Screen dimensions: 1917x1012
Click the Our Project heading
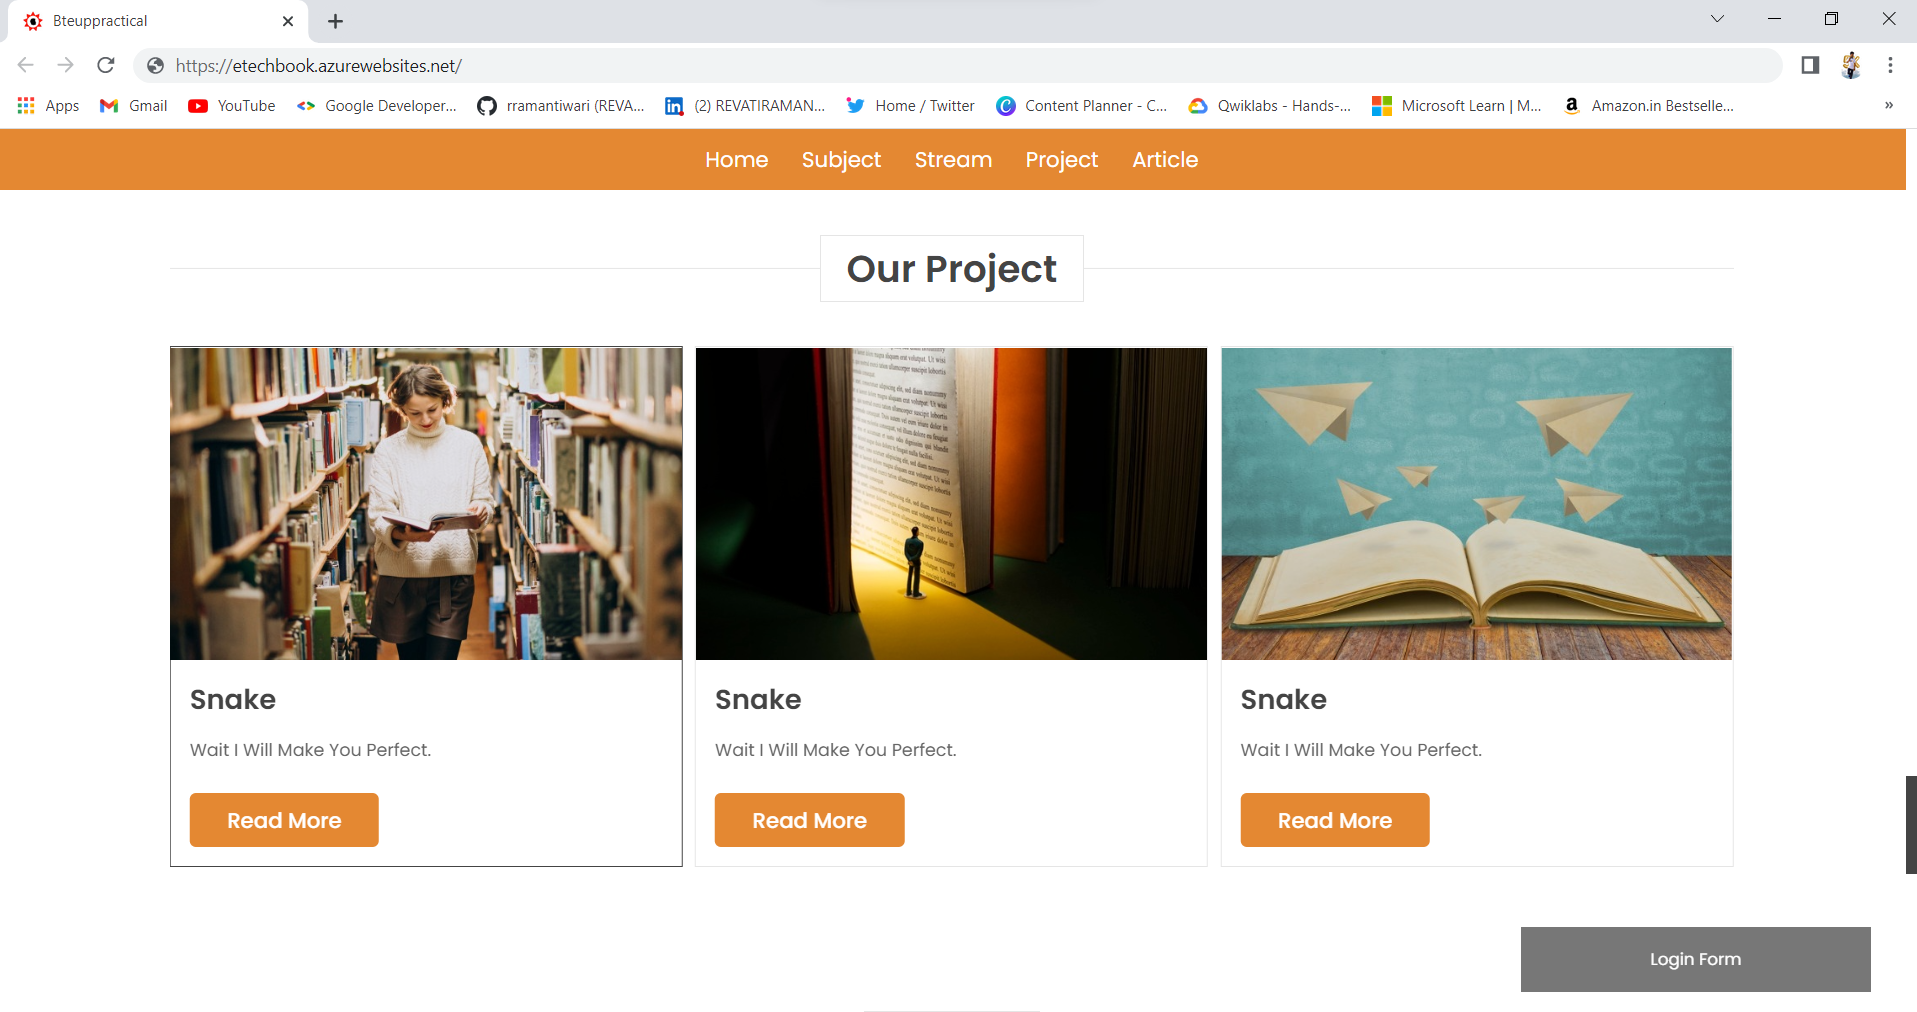[x=952, y=268]
